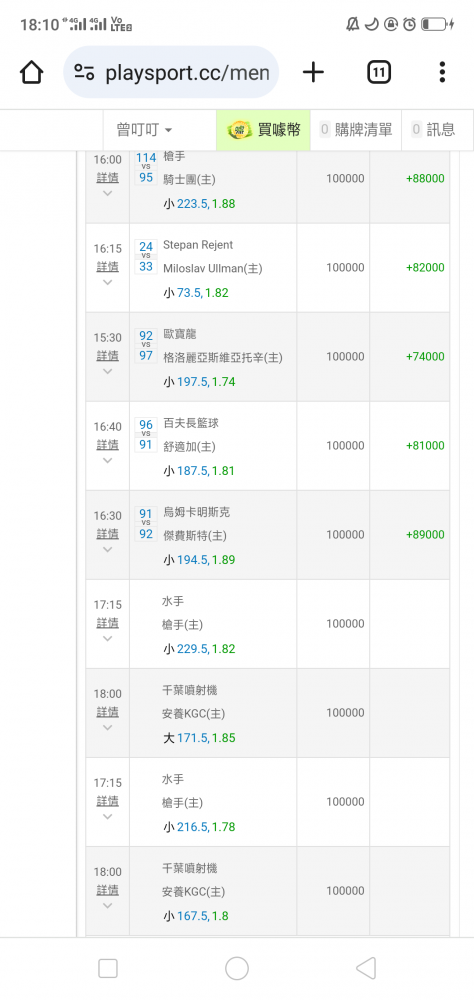Tap the browser home icon

tap(31, 72)
